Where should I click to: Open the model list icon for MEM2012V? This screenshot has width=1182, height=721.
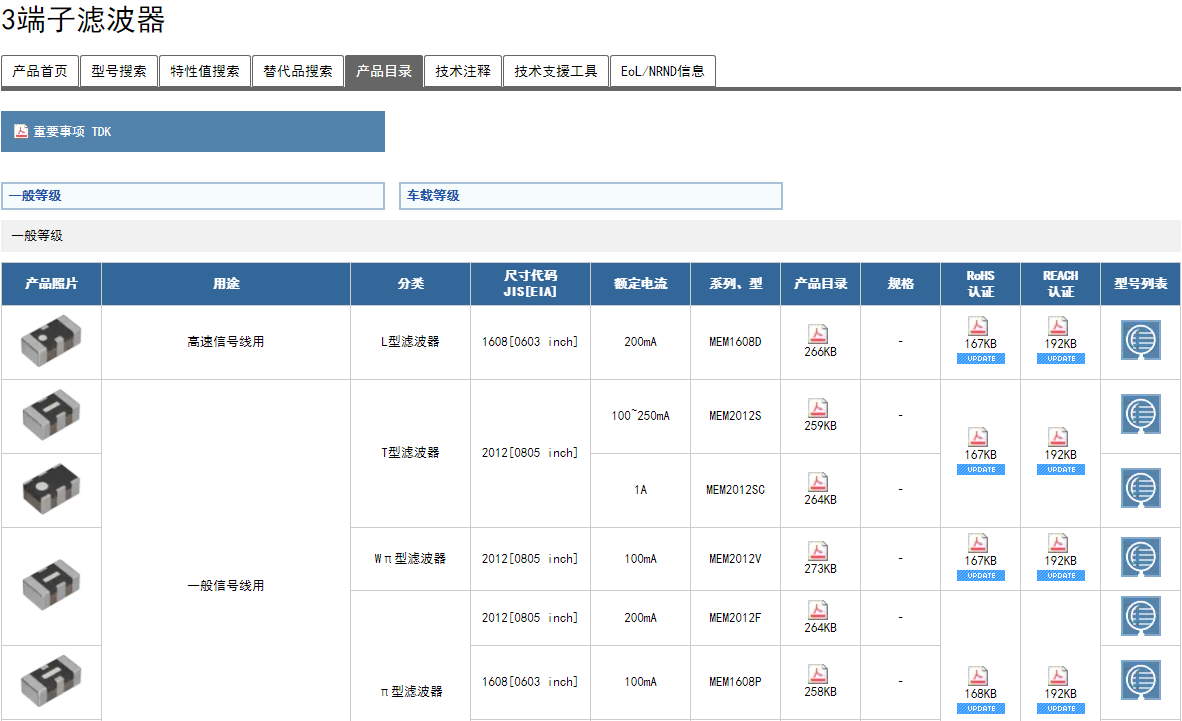[x=1140, y=558]
